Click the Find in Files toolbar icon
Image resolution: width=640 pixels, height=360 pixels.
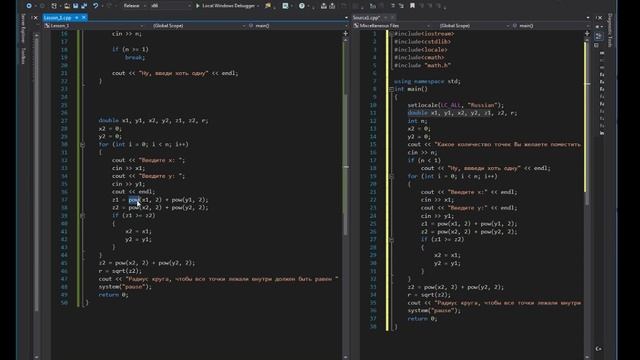click(x=268, y=6)
